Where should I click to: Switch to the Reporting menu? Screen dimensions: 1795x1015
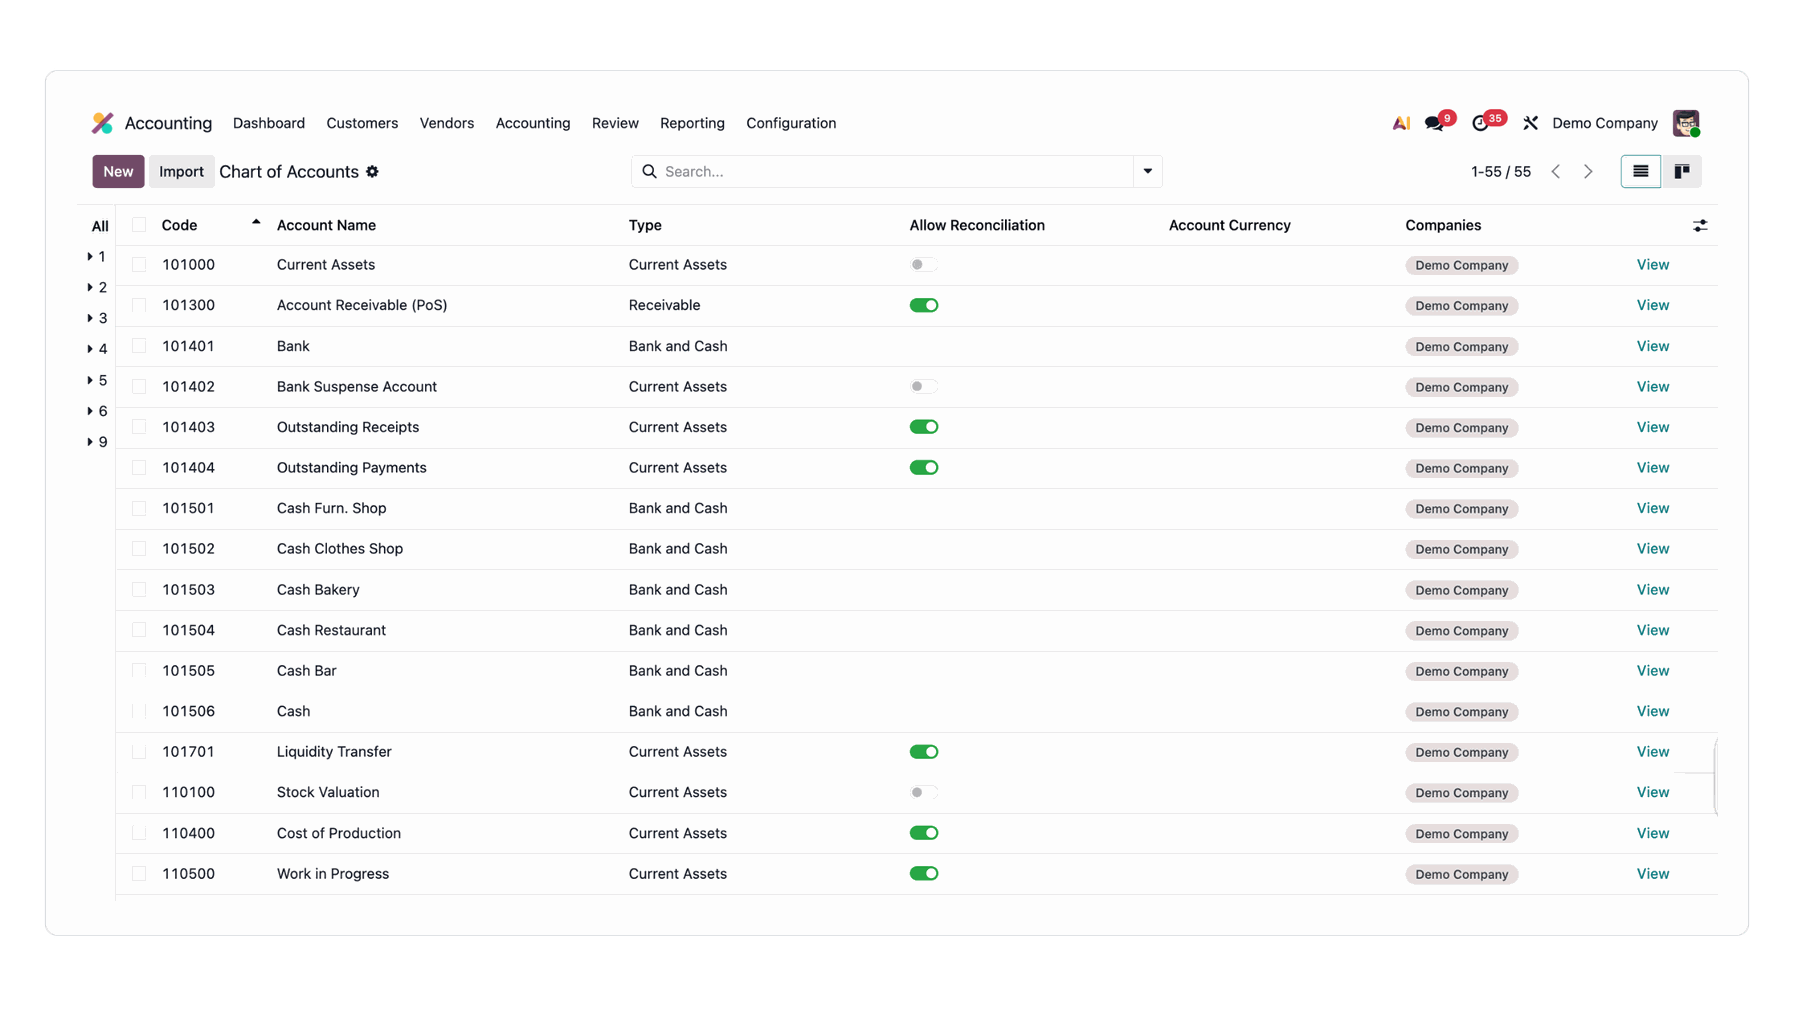(x=692, y=123)
